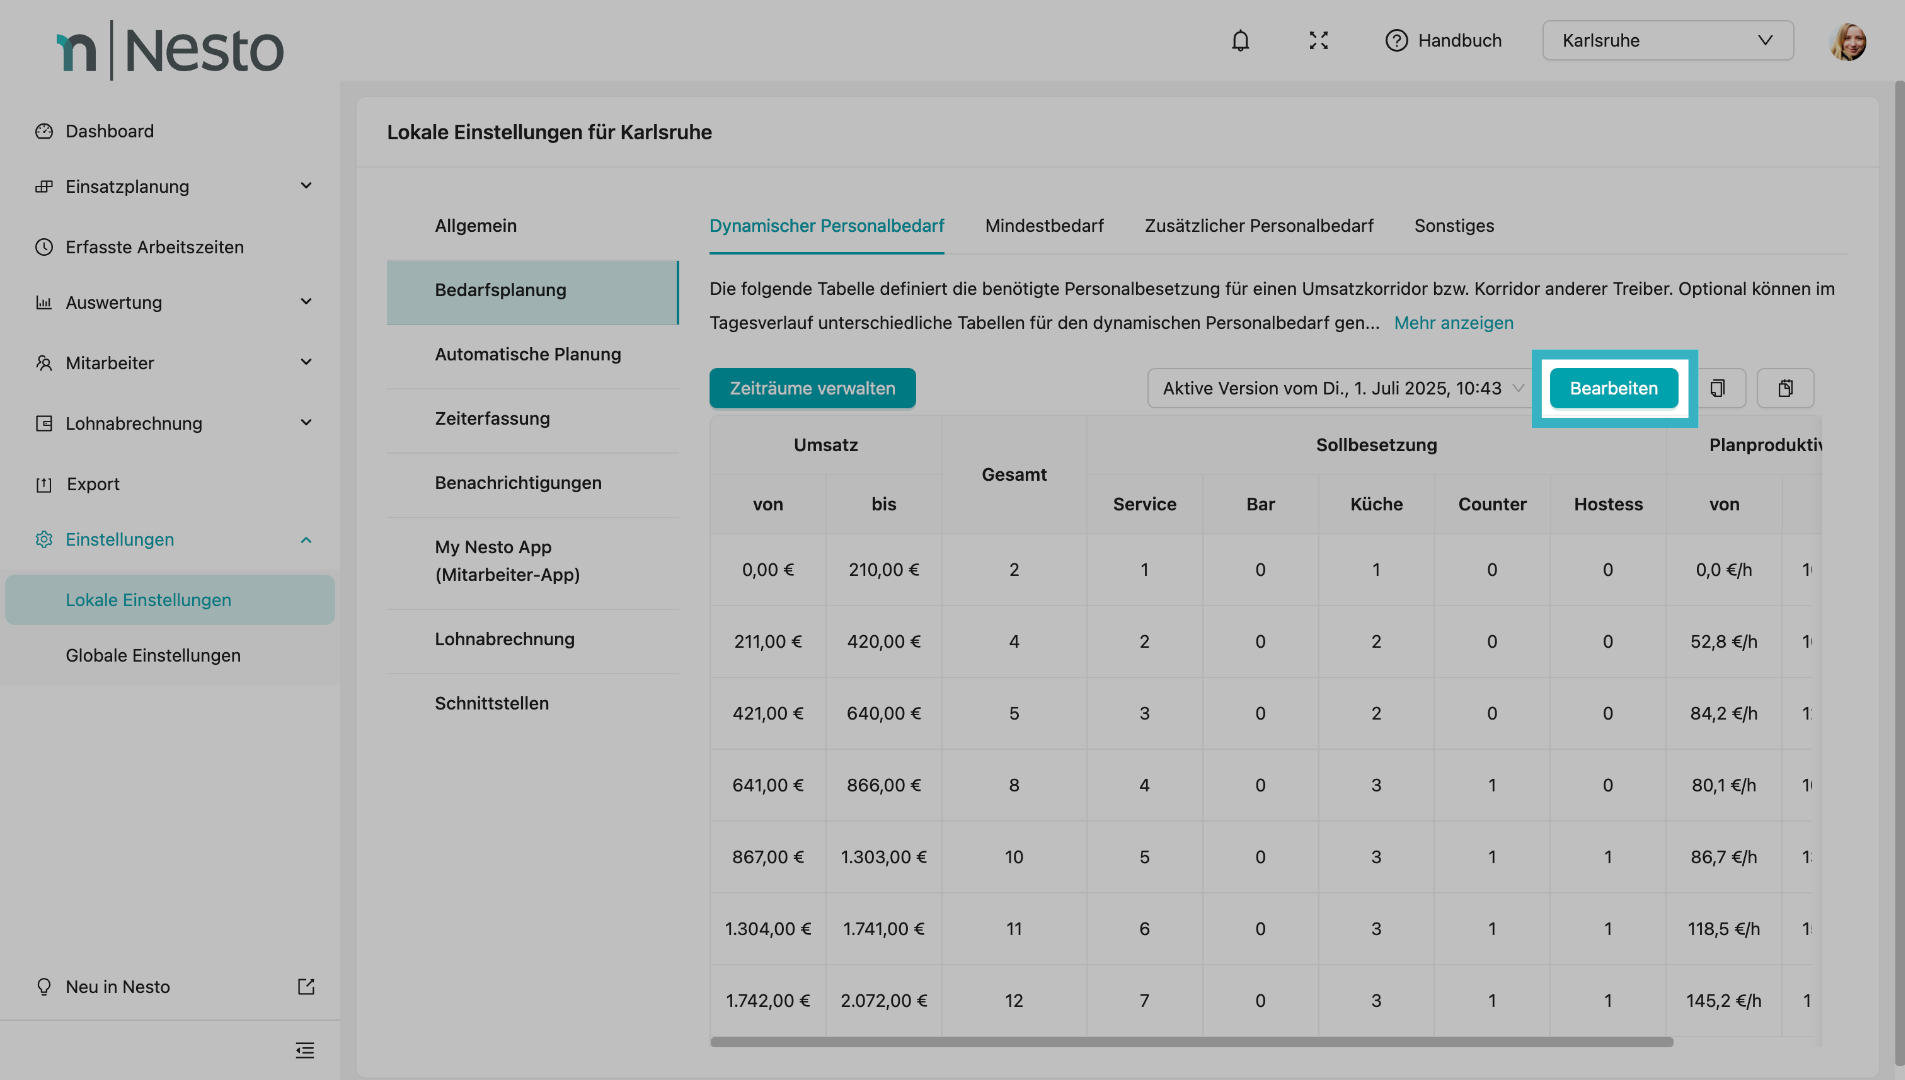
Task: Switch to Zusätzlicher Personalbedarf tab
Action: (x=1258, y=226)
